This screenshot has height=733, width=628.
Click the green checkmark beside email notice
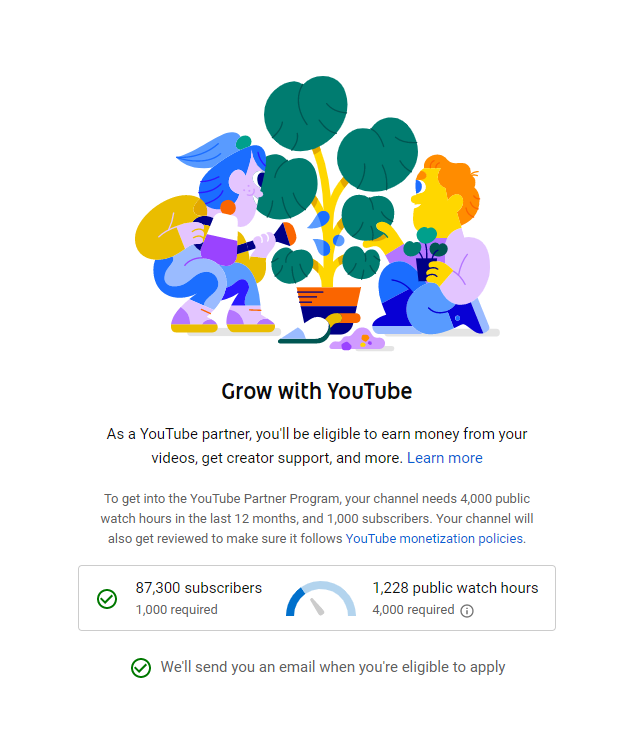[141, 668]
